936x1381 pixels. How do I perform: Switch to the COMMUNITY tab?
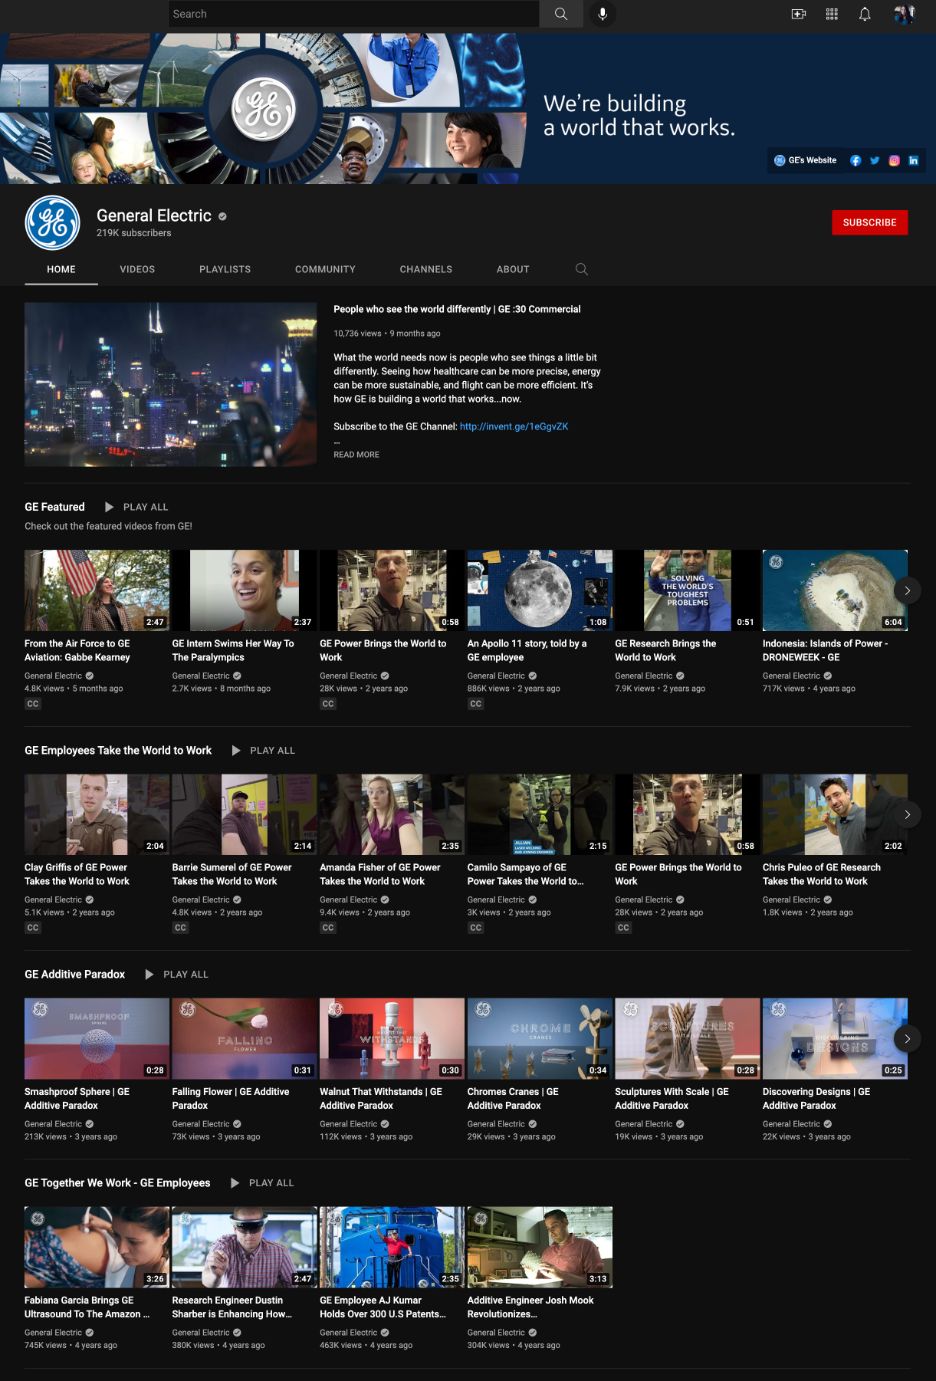click(x=325, y=269)
